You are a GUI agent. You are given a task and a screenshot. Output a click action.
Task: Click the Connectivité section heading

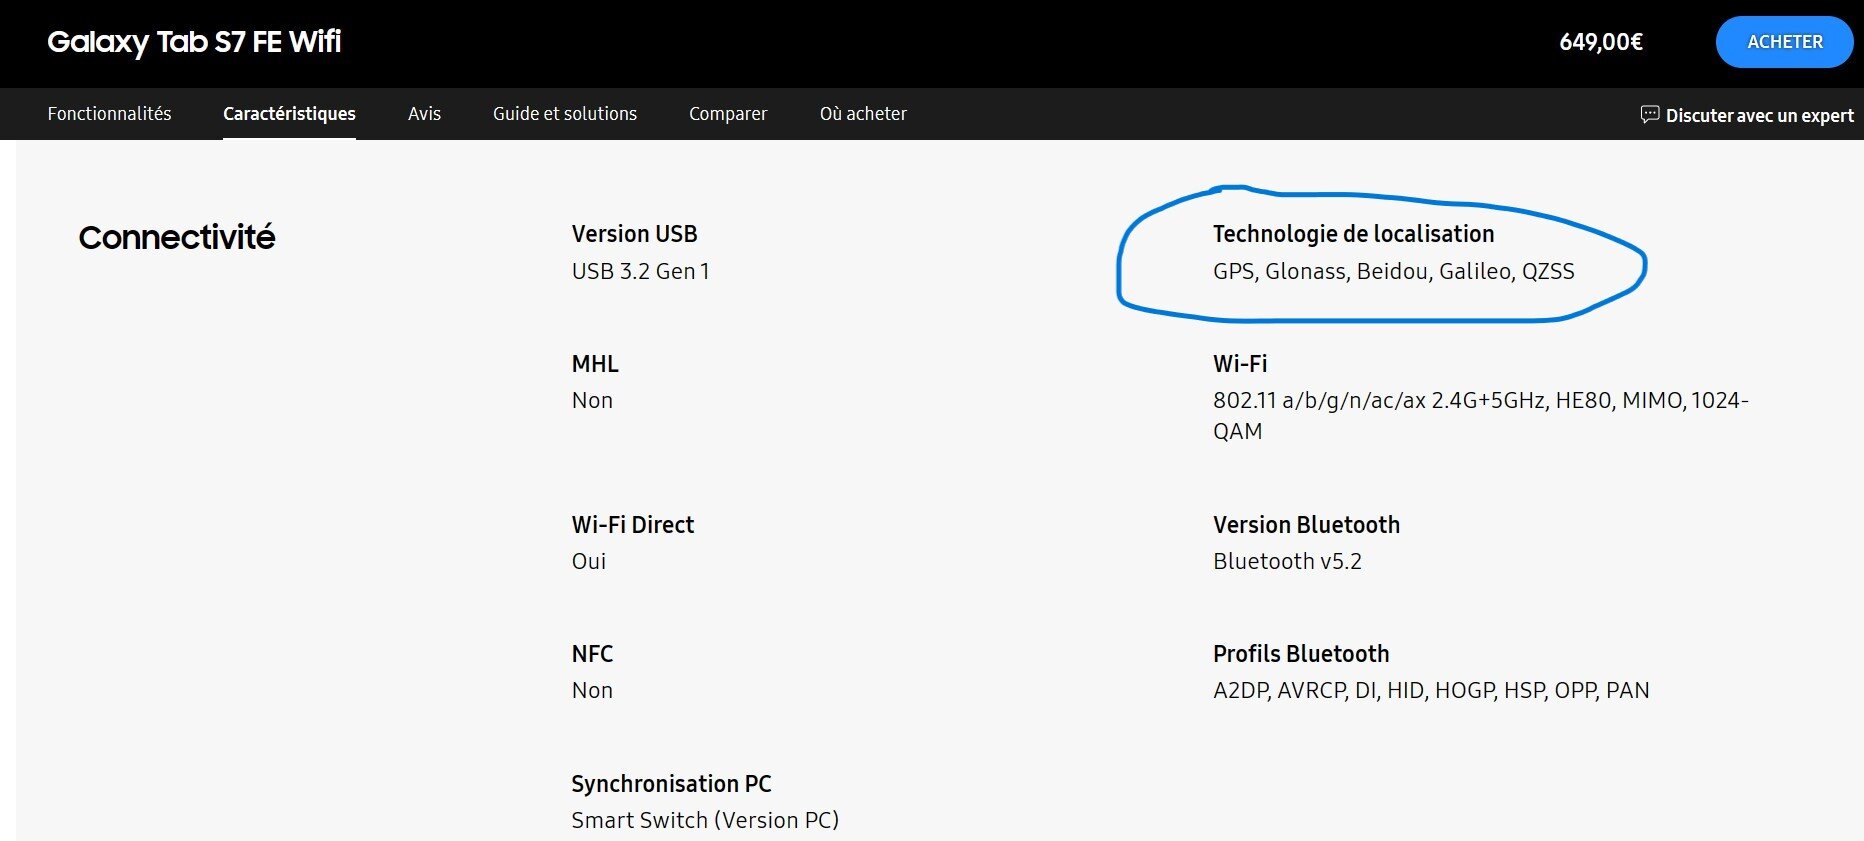[x=177, y=238]
